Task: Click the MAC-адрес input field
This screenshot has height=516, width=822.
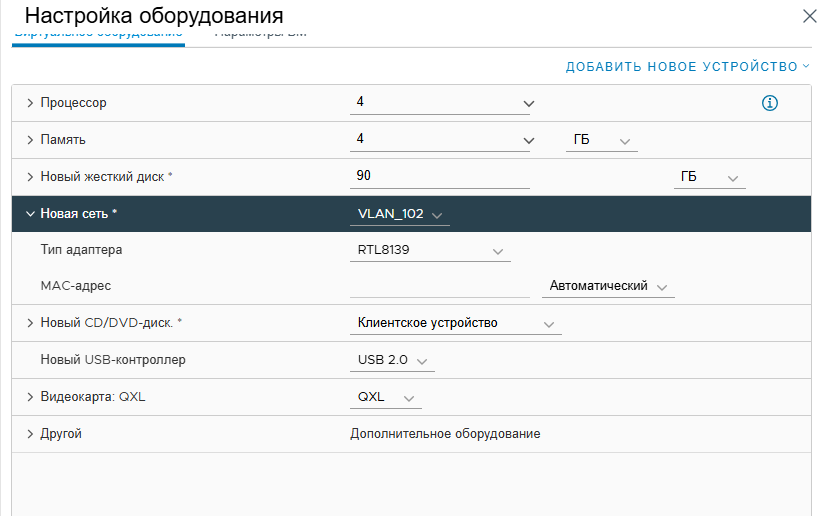Action: point(440,287)
